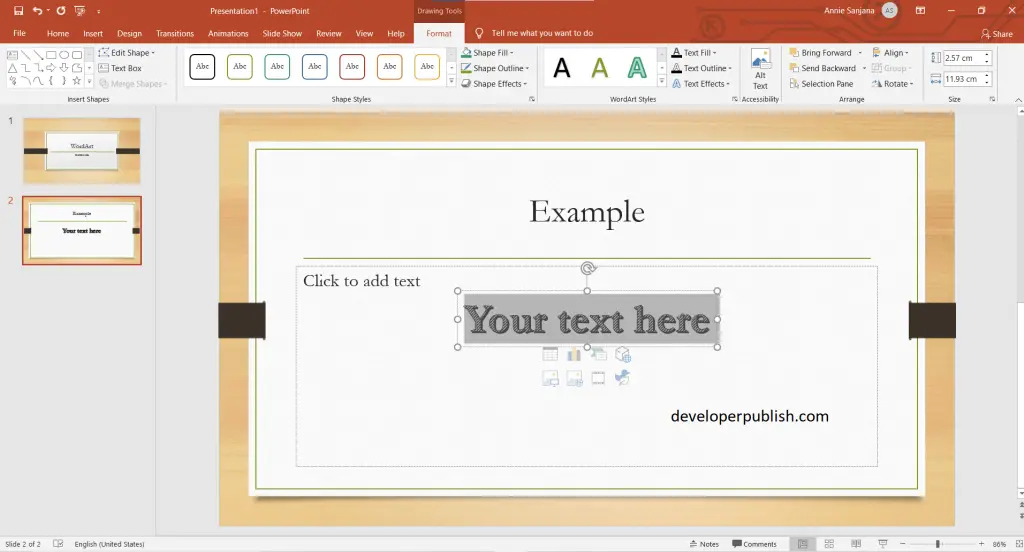
Task: Open Shape Effects dropdown
Action: point(494,84)
